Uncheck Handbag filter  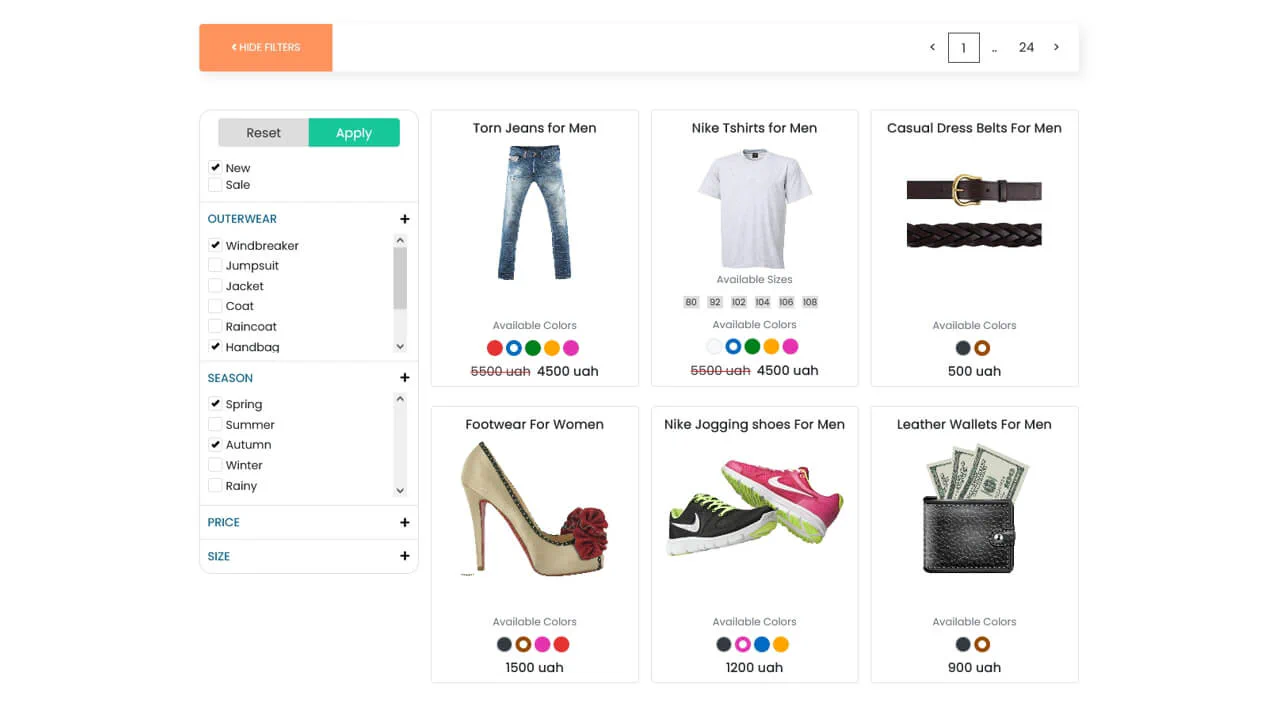click(x=215, y=346)
